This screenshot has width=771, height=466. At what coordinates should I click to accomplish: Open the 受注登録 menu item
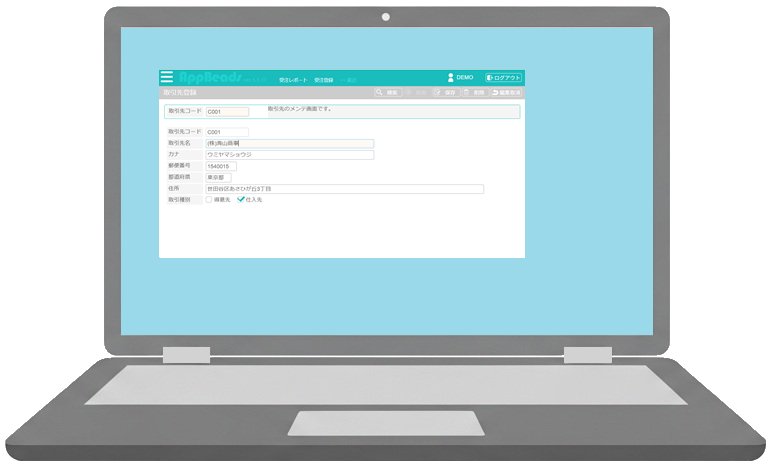click(323, 78)
